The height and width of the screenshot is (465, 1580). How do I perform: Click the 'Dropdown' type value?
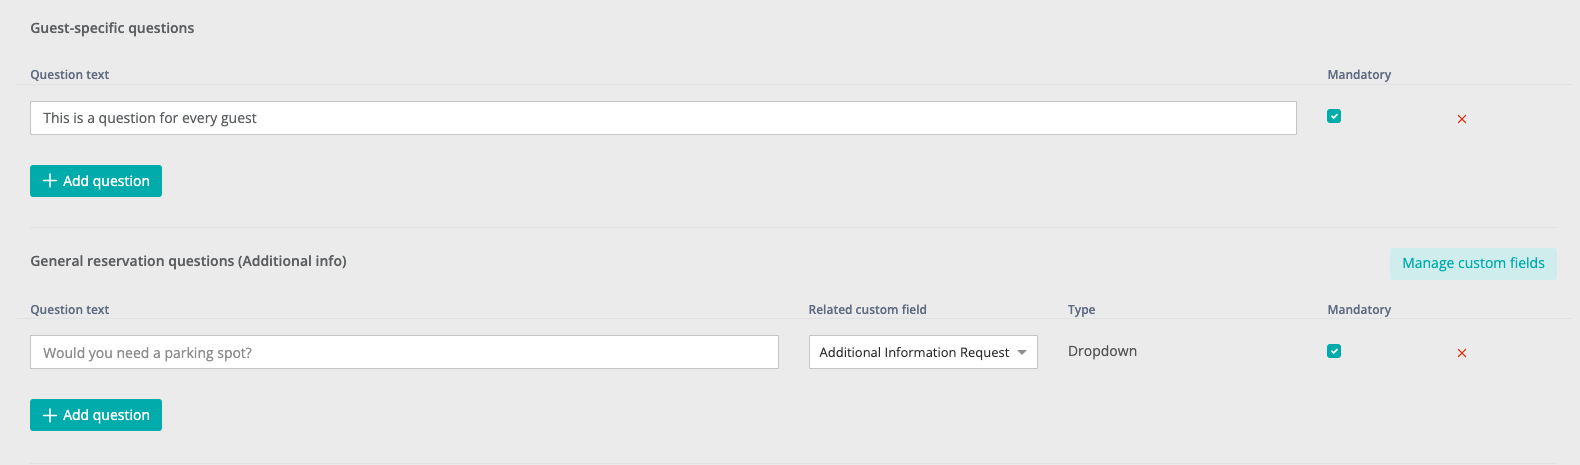point(1102,351)
